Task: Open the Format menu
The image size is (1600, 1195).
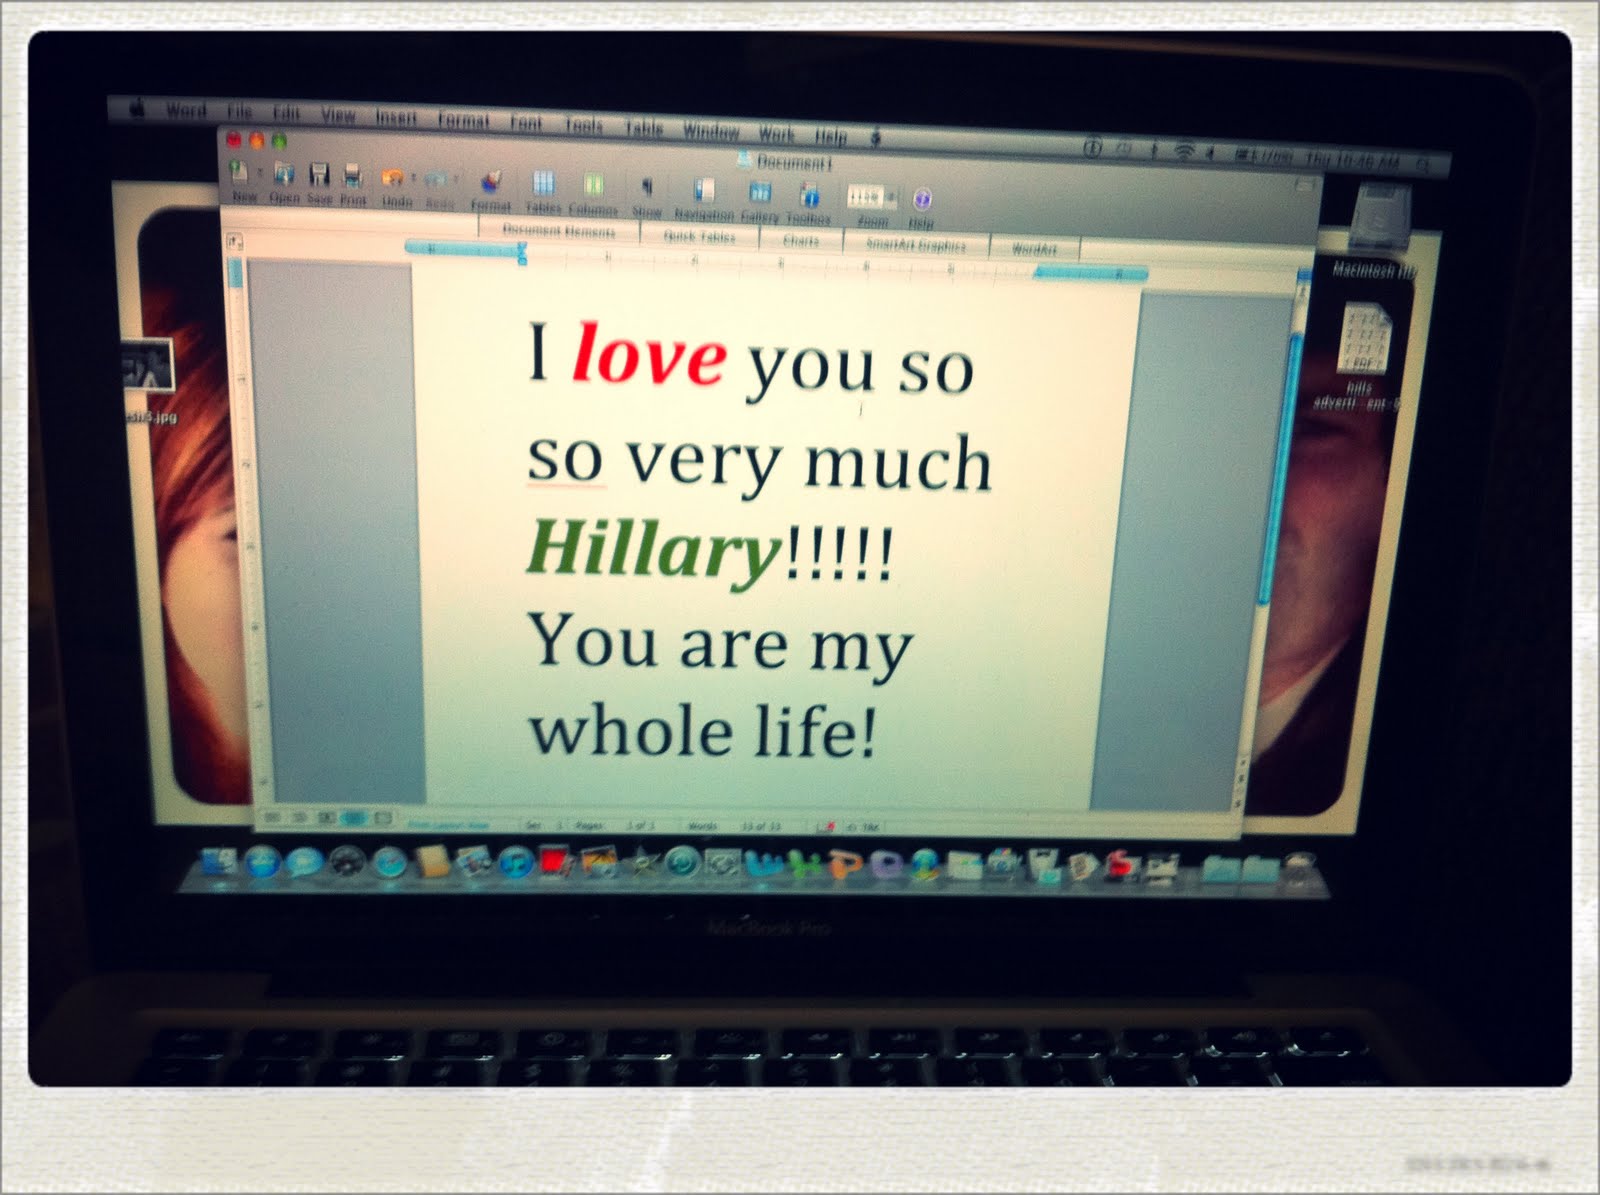Action: pyautogui.click(x=463, y=120)
